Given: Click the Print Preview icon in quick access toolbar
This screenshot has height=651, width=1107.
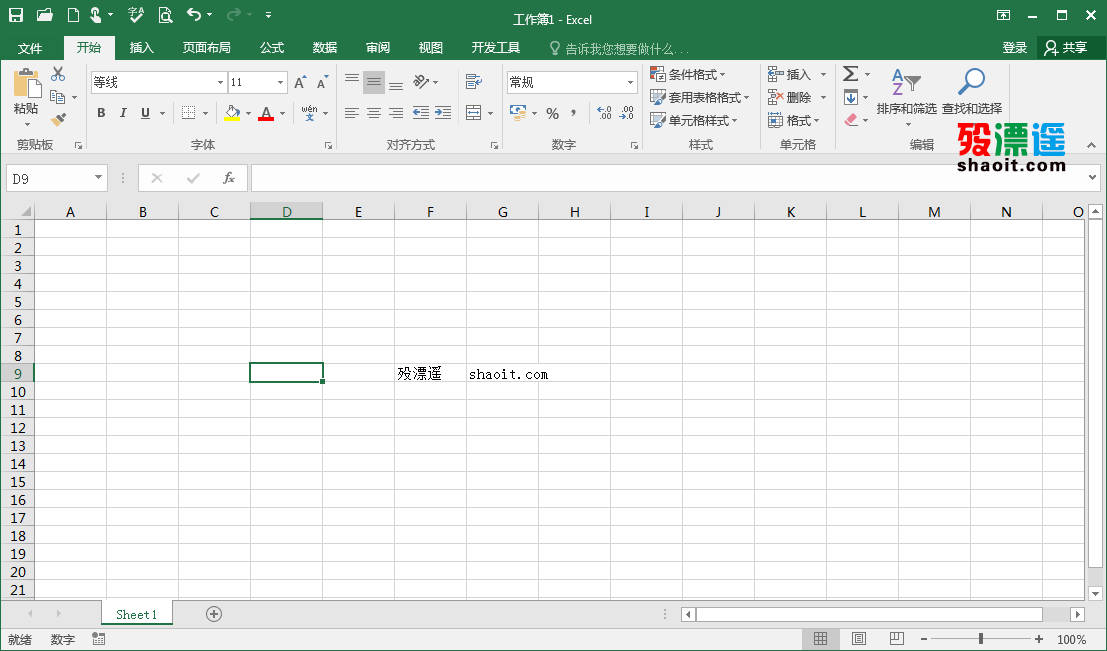Looking at the screenshot, I should click(165, 15).
